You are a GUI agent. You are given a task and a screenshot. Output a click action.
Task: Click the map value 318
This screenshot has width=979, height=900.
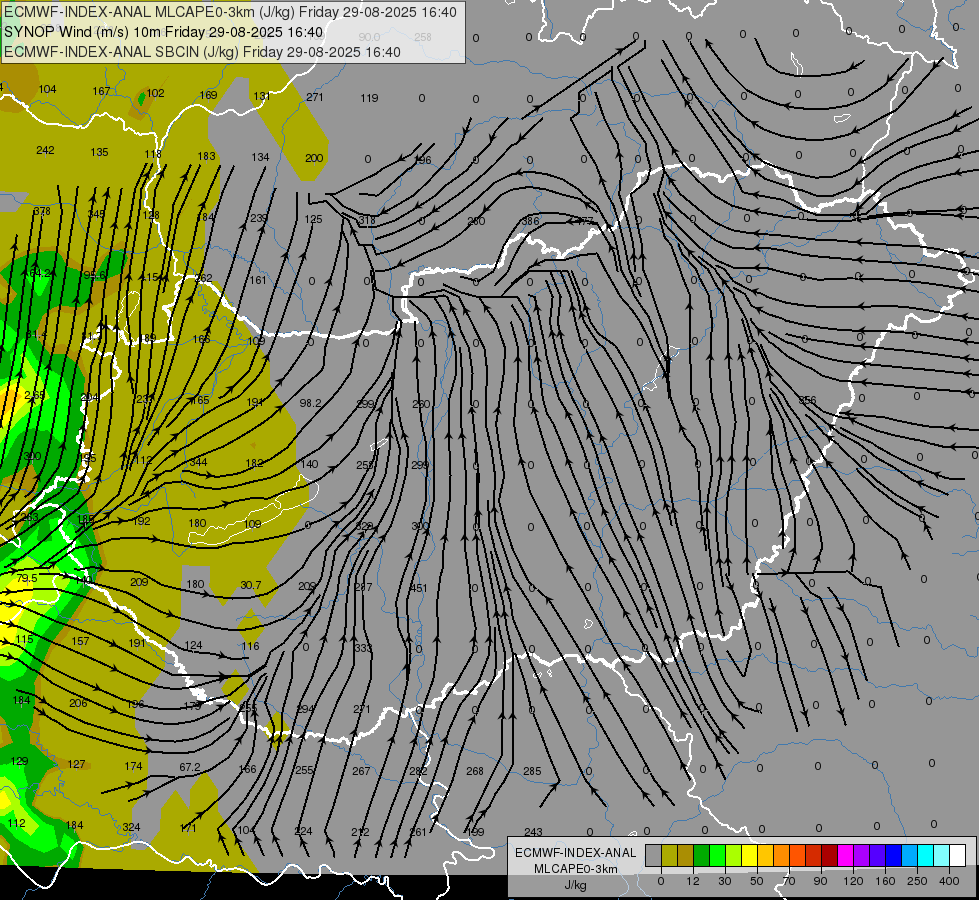pyautogui.click(x=367, y=220)
